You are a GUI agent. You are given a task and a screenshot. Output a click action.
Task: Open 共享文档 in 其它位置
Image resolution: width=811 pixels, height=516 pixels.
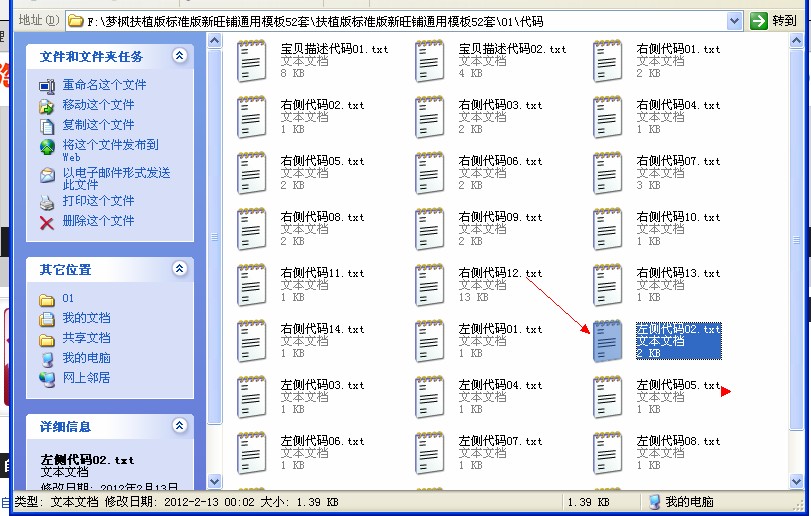pyautogui.click(x=86, y=338)
